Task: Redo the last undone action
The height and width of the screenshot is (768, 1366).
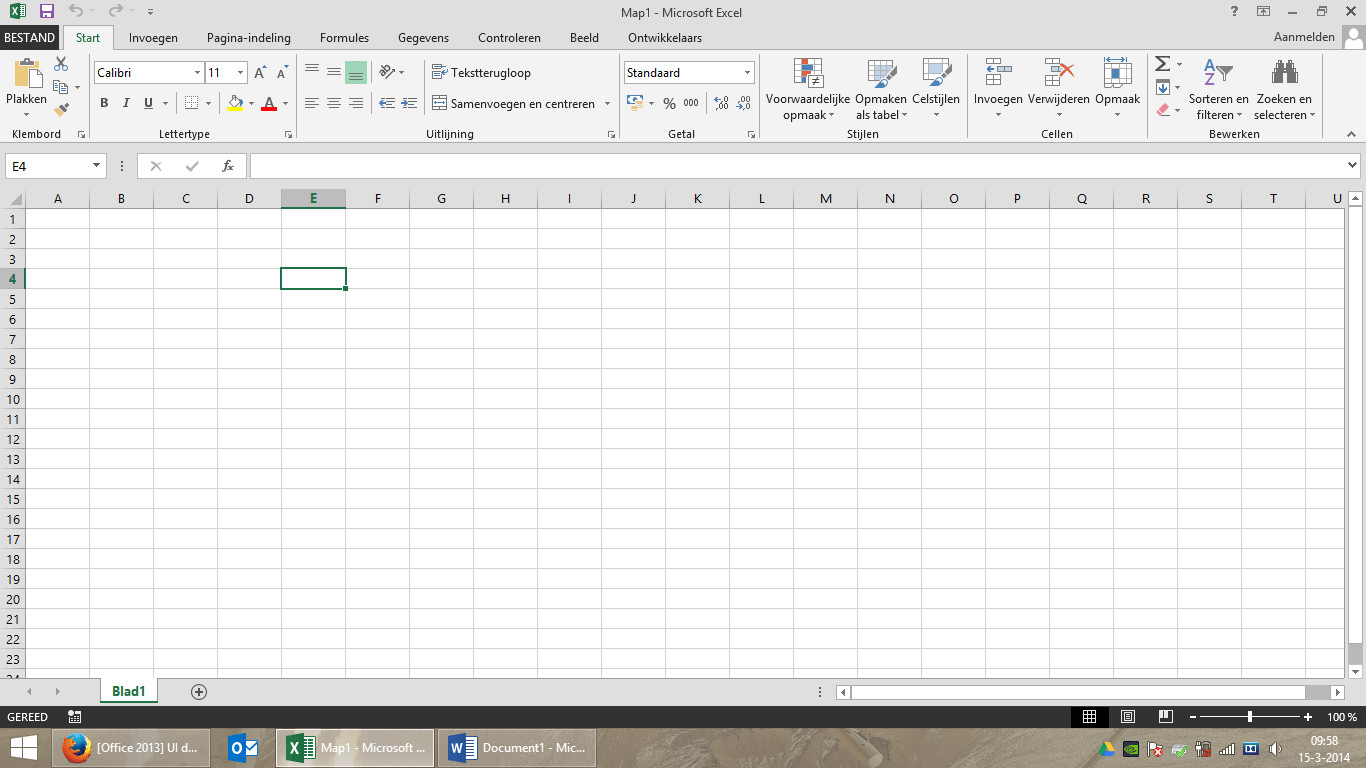Action: [115, 12]
